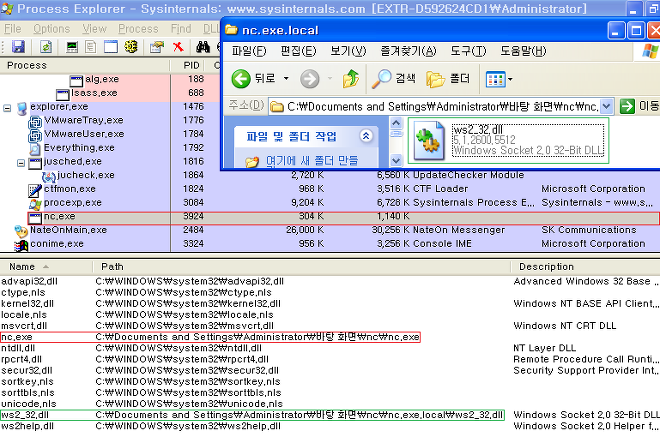Collapse the jusched.exe tree node

coord(21,163)
